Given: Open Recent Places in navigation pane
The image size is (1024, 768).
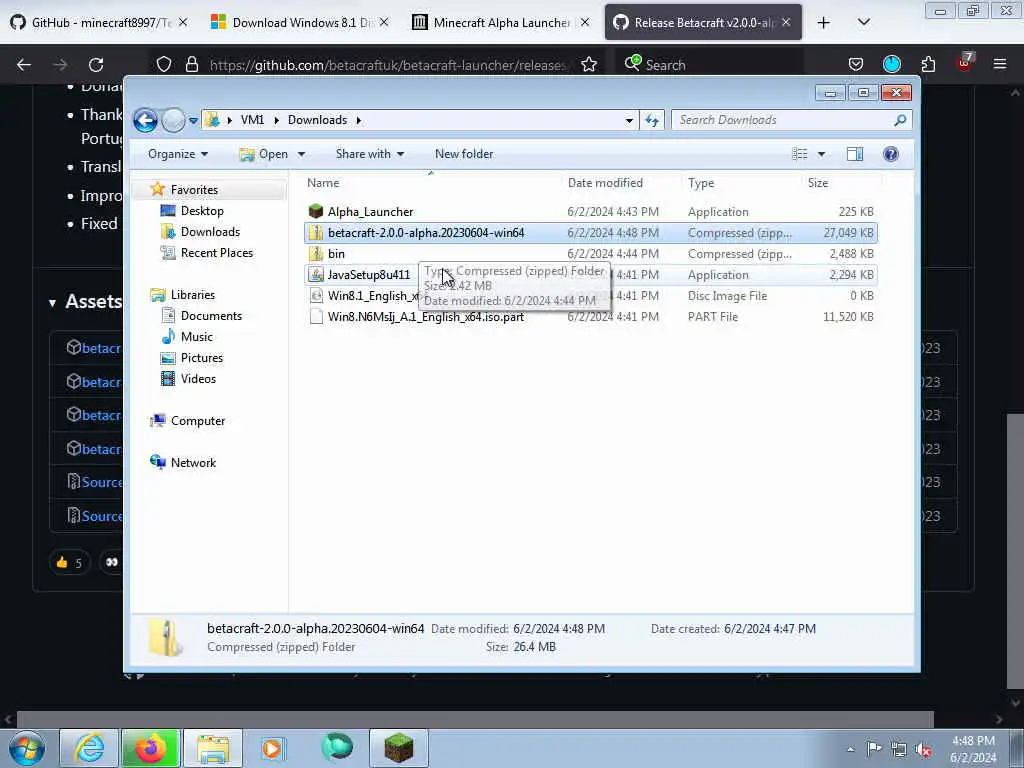Looking at the screenshot, I should click(216, 253).
